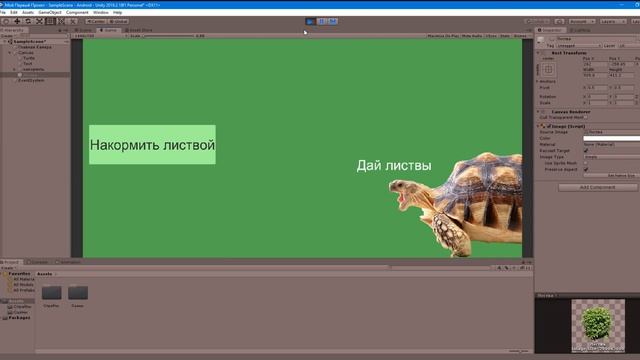
Task: Click the Game view Scale slider
Action: (168, 36)
